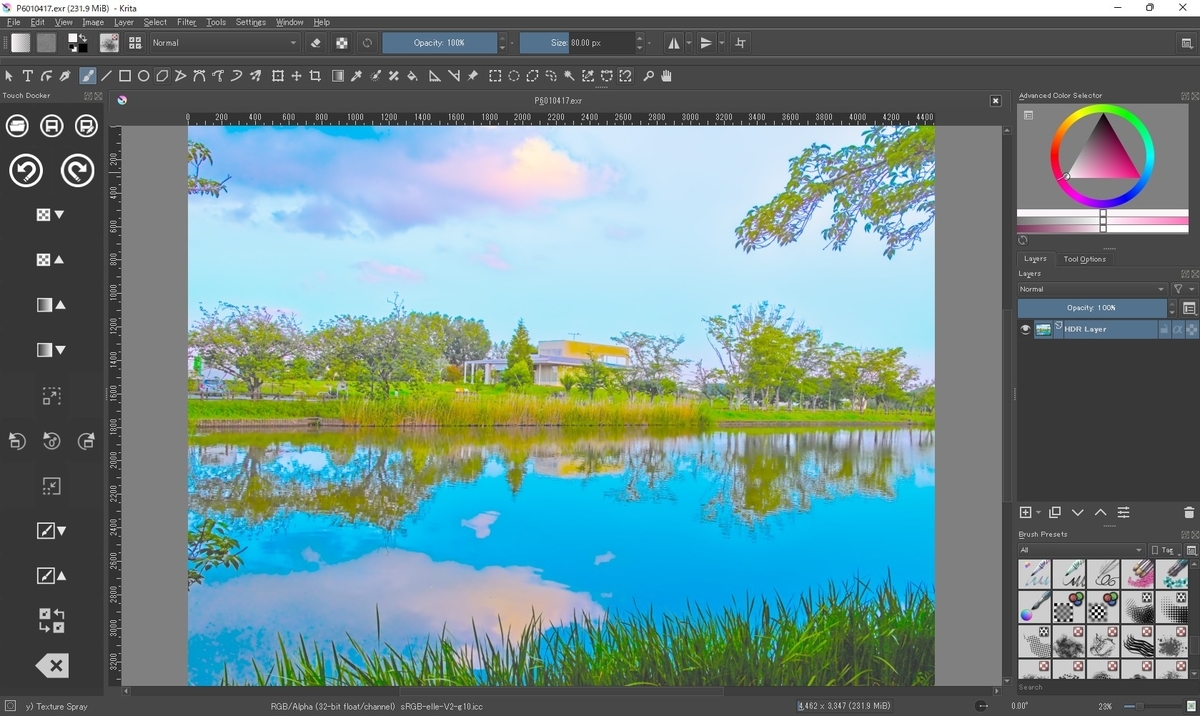Toggle horizontal mirror tool
The width and height of the screenshot is (1200, 716).
pyautogui.click(x=673, y=43)
